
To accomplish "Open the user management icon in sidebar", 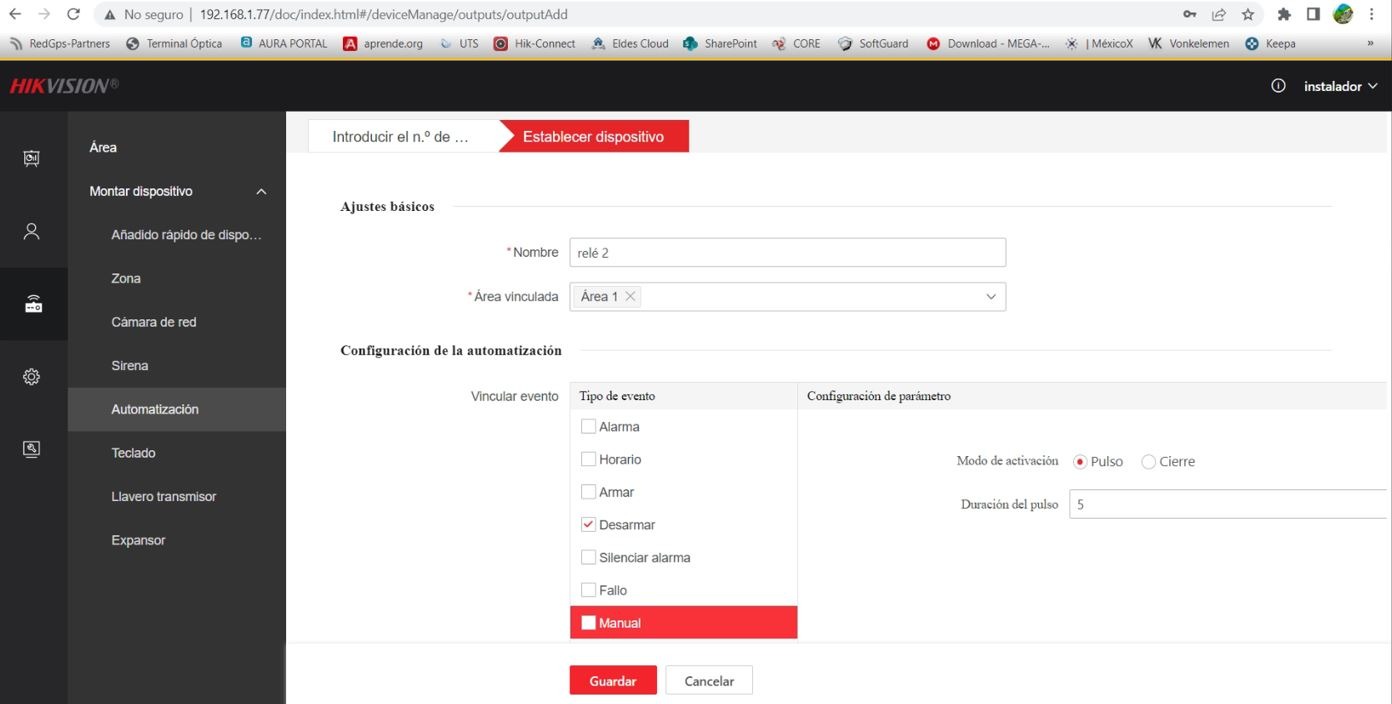I will pos(31,231).
